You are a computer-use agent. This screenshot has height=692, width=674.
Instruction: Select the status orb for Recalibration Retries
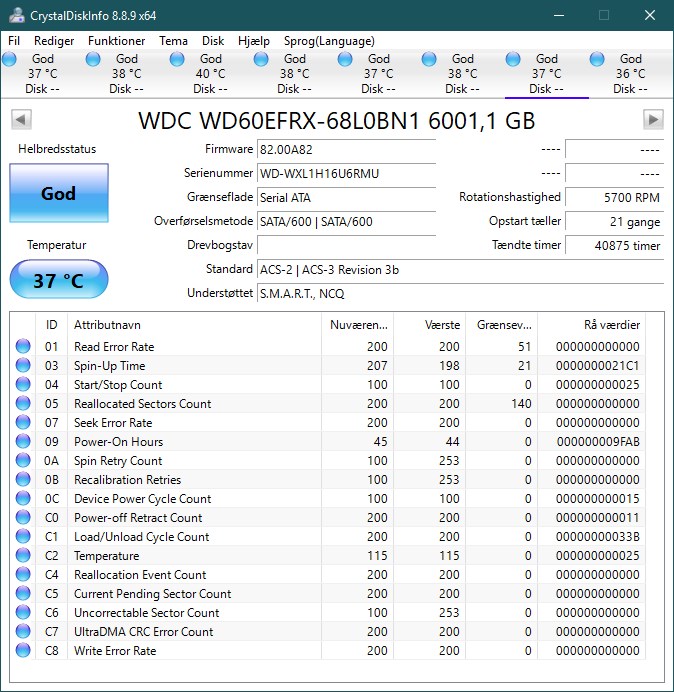[23, 479]
